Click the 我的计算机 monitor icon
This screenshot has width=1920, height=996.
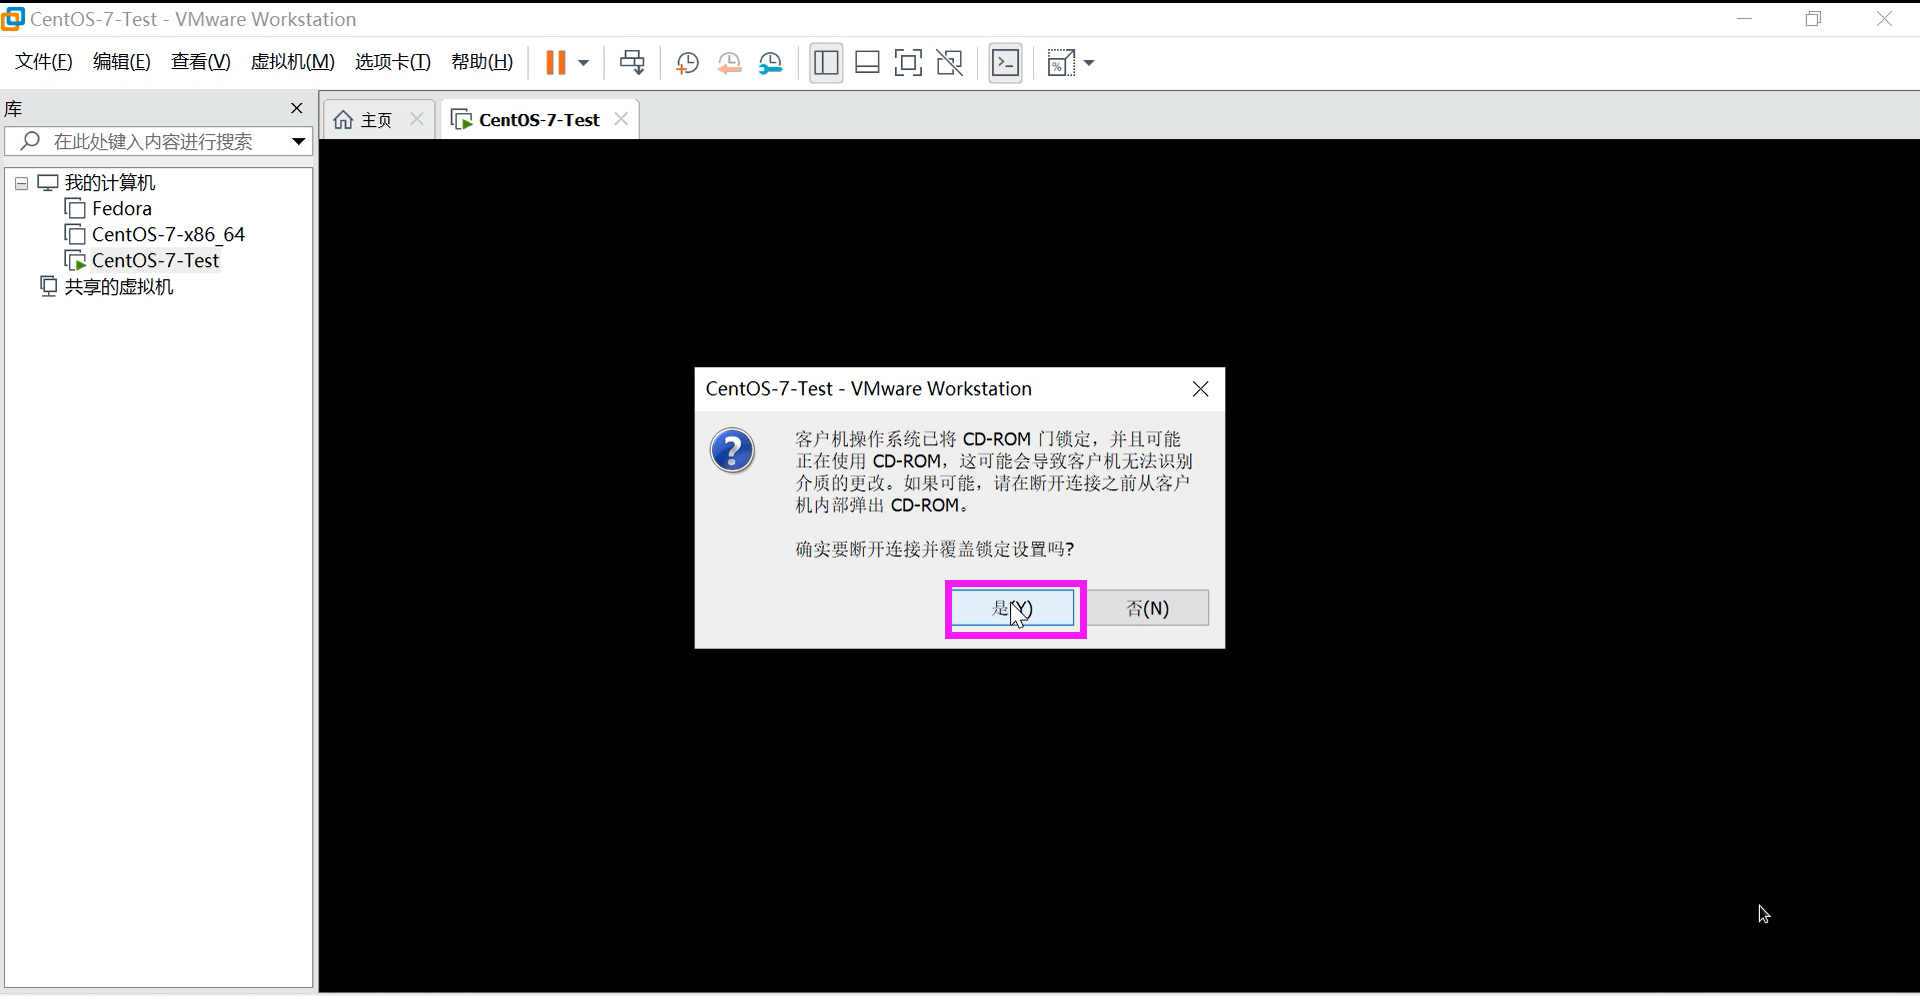click(48, 183)
